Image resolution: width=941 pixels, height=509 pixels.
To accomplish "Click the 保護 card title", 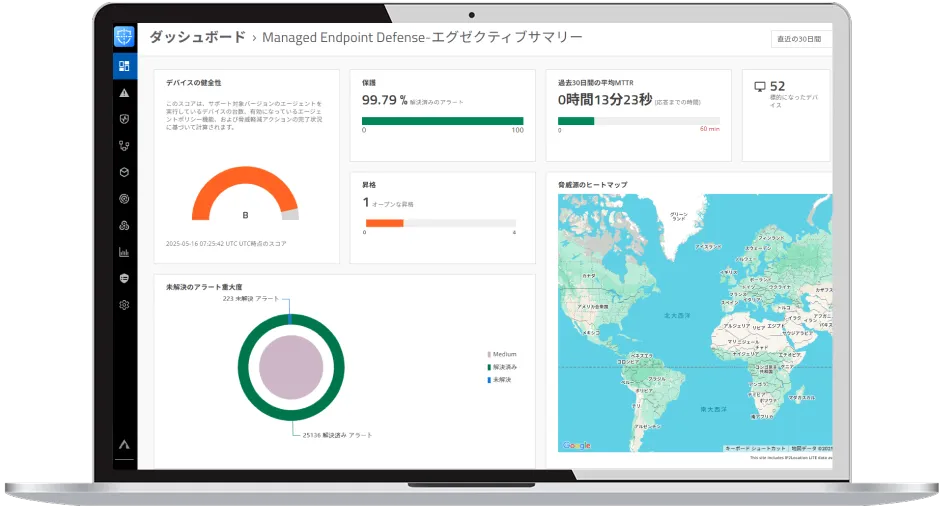I will coord(369,83).
